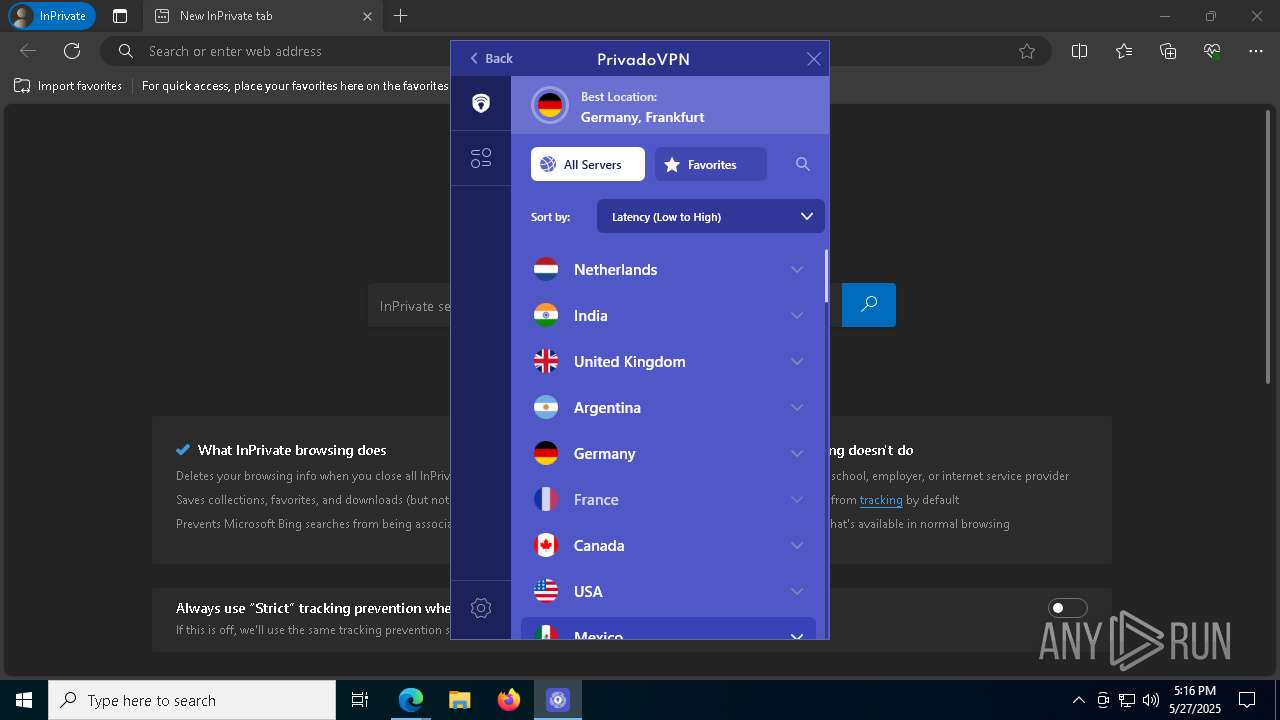Expand United Kingdom server list
Screen dimensions: 1280x720
click(x=797, y=361)
